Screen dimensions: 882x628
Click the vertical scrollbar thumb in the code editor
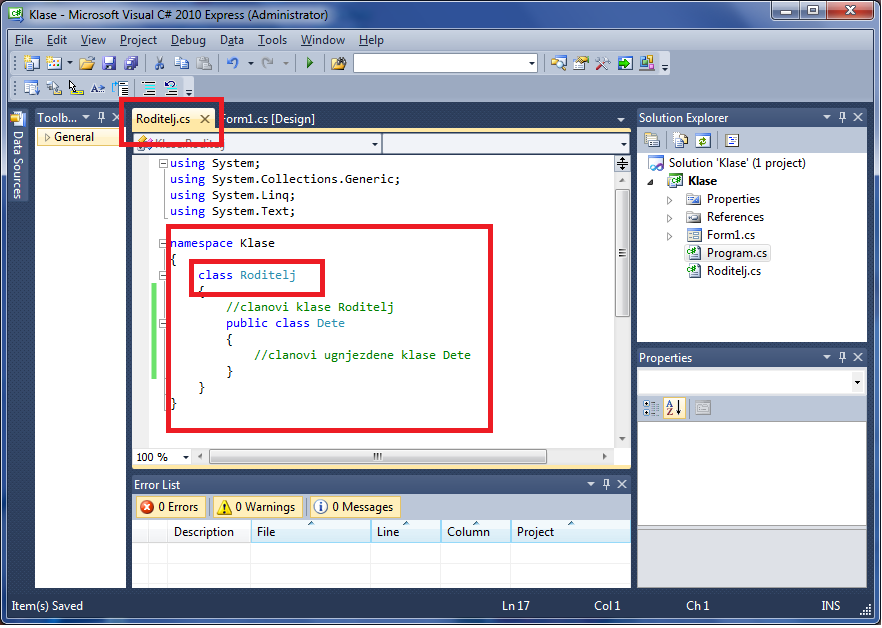(622, 253)
